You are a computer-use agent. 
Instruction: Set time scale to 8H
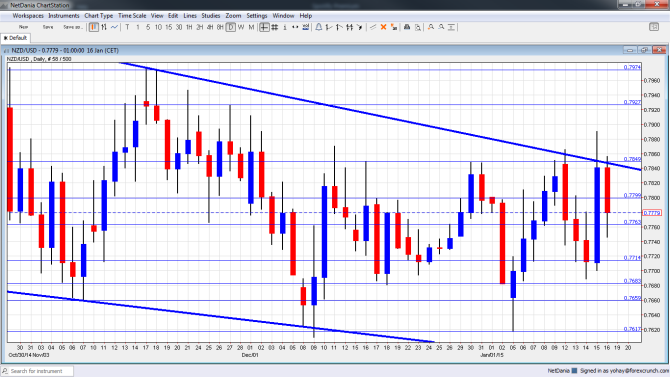[x=220, y=27]
